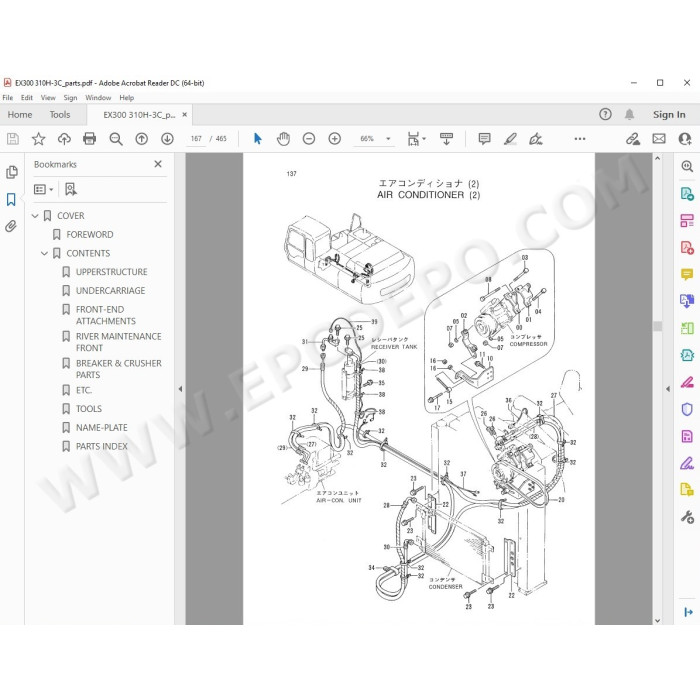
Task: Bookmark file with the star icon
Action: (x=38, y=139)
